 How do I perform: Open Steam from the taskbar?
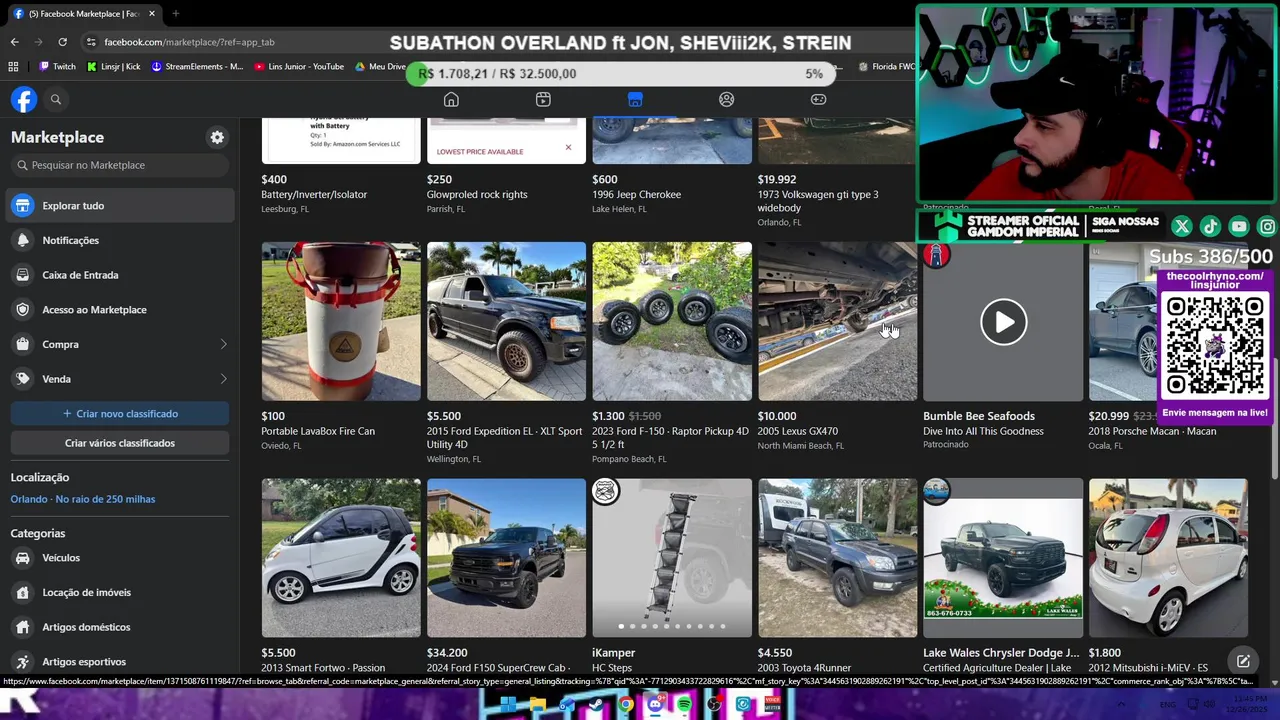(x=596, y=705)
